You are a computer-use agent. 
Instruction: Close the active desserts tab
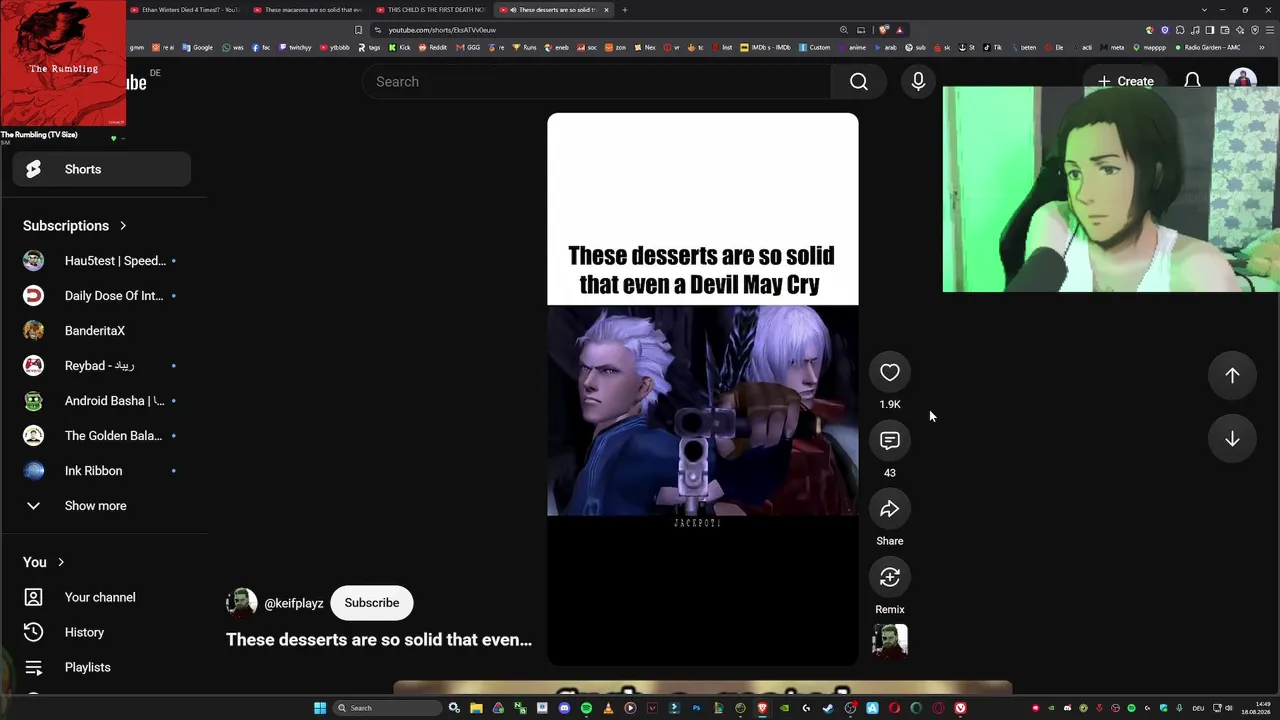(605, 10)
